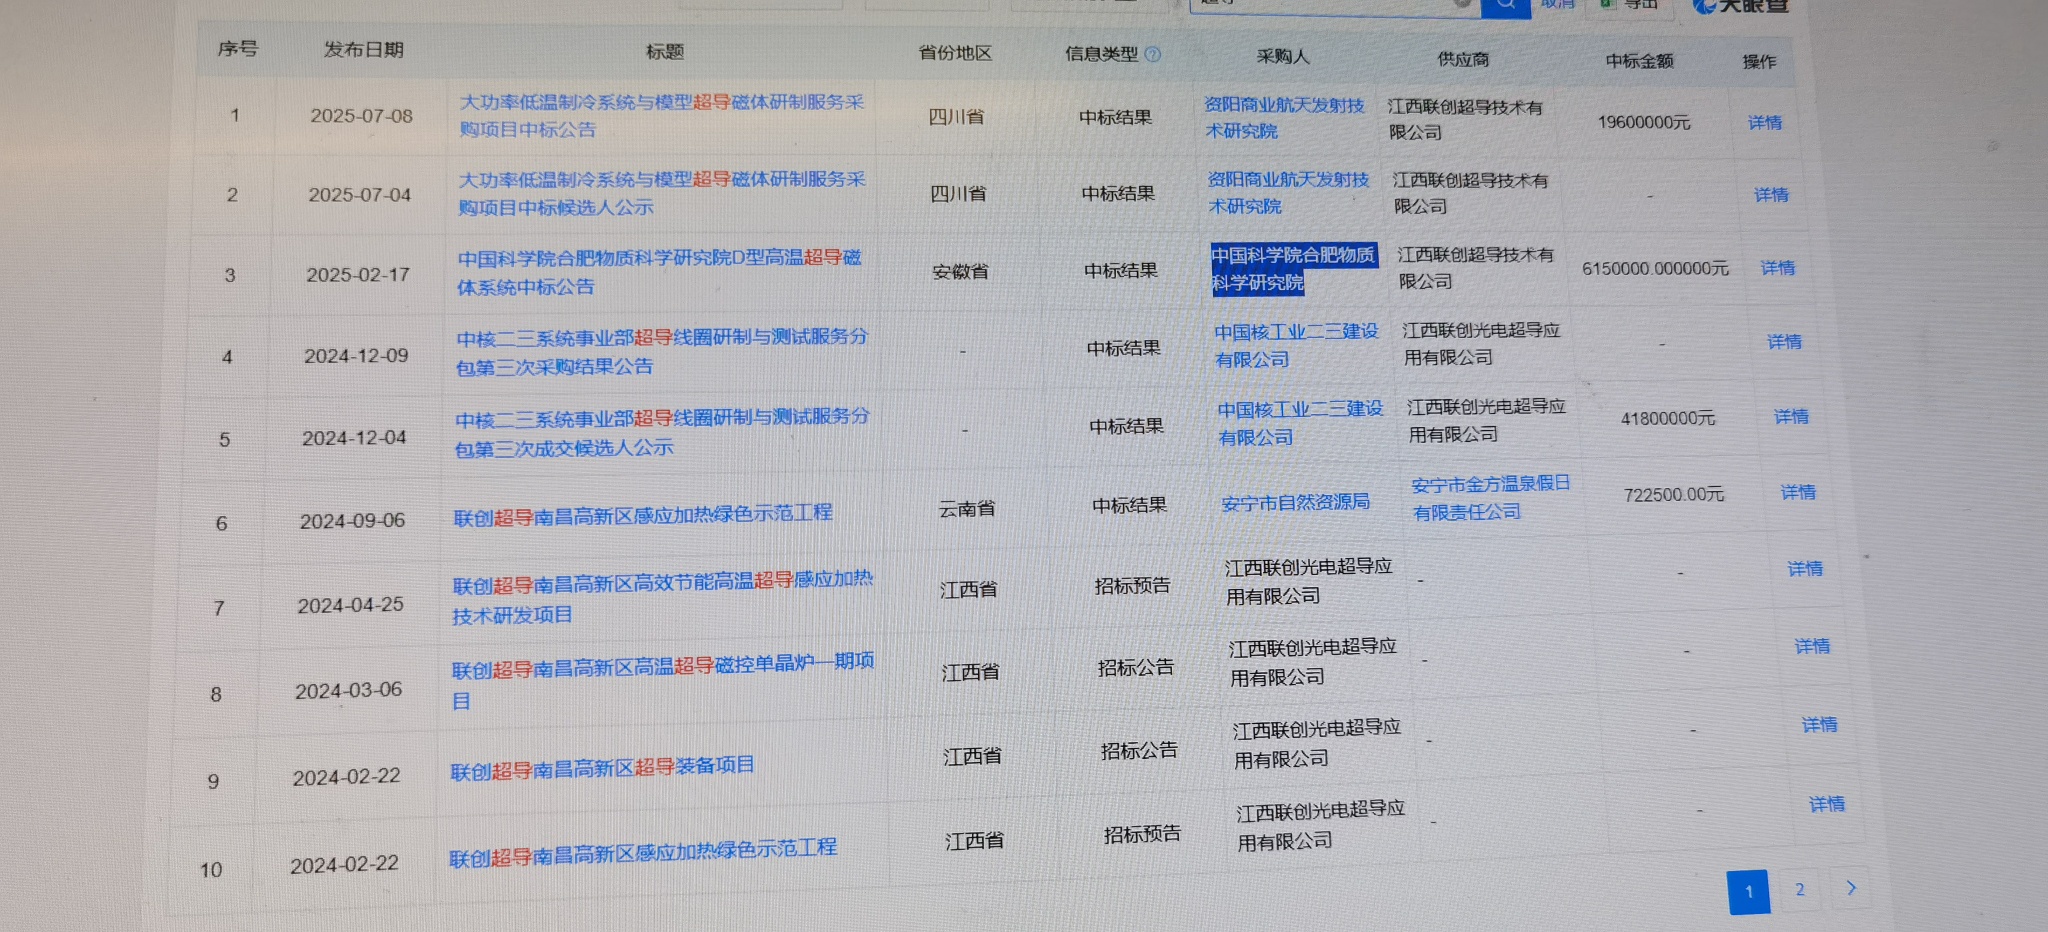The height and width of the screenshot is (932, 2048).
Task: Select the 安徽省 province cell
Action: coord(960,271)
